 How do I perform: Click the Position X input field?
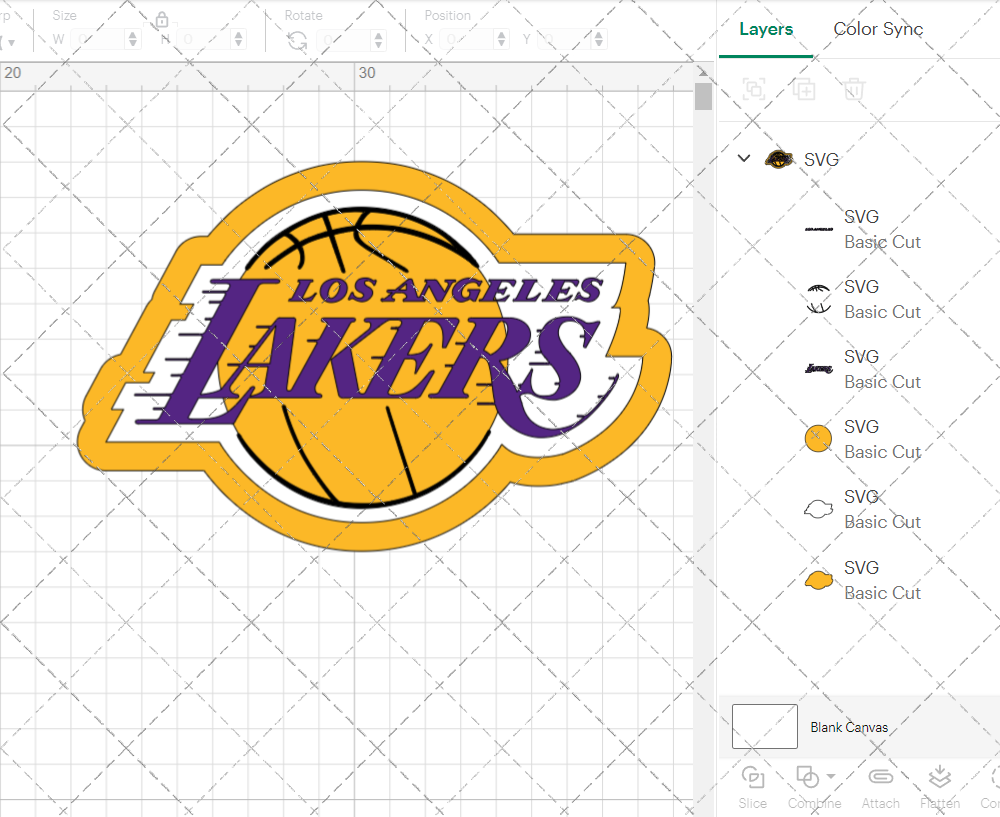coord(467,40)
